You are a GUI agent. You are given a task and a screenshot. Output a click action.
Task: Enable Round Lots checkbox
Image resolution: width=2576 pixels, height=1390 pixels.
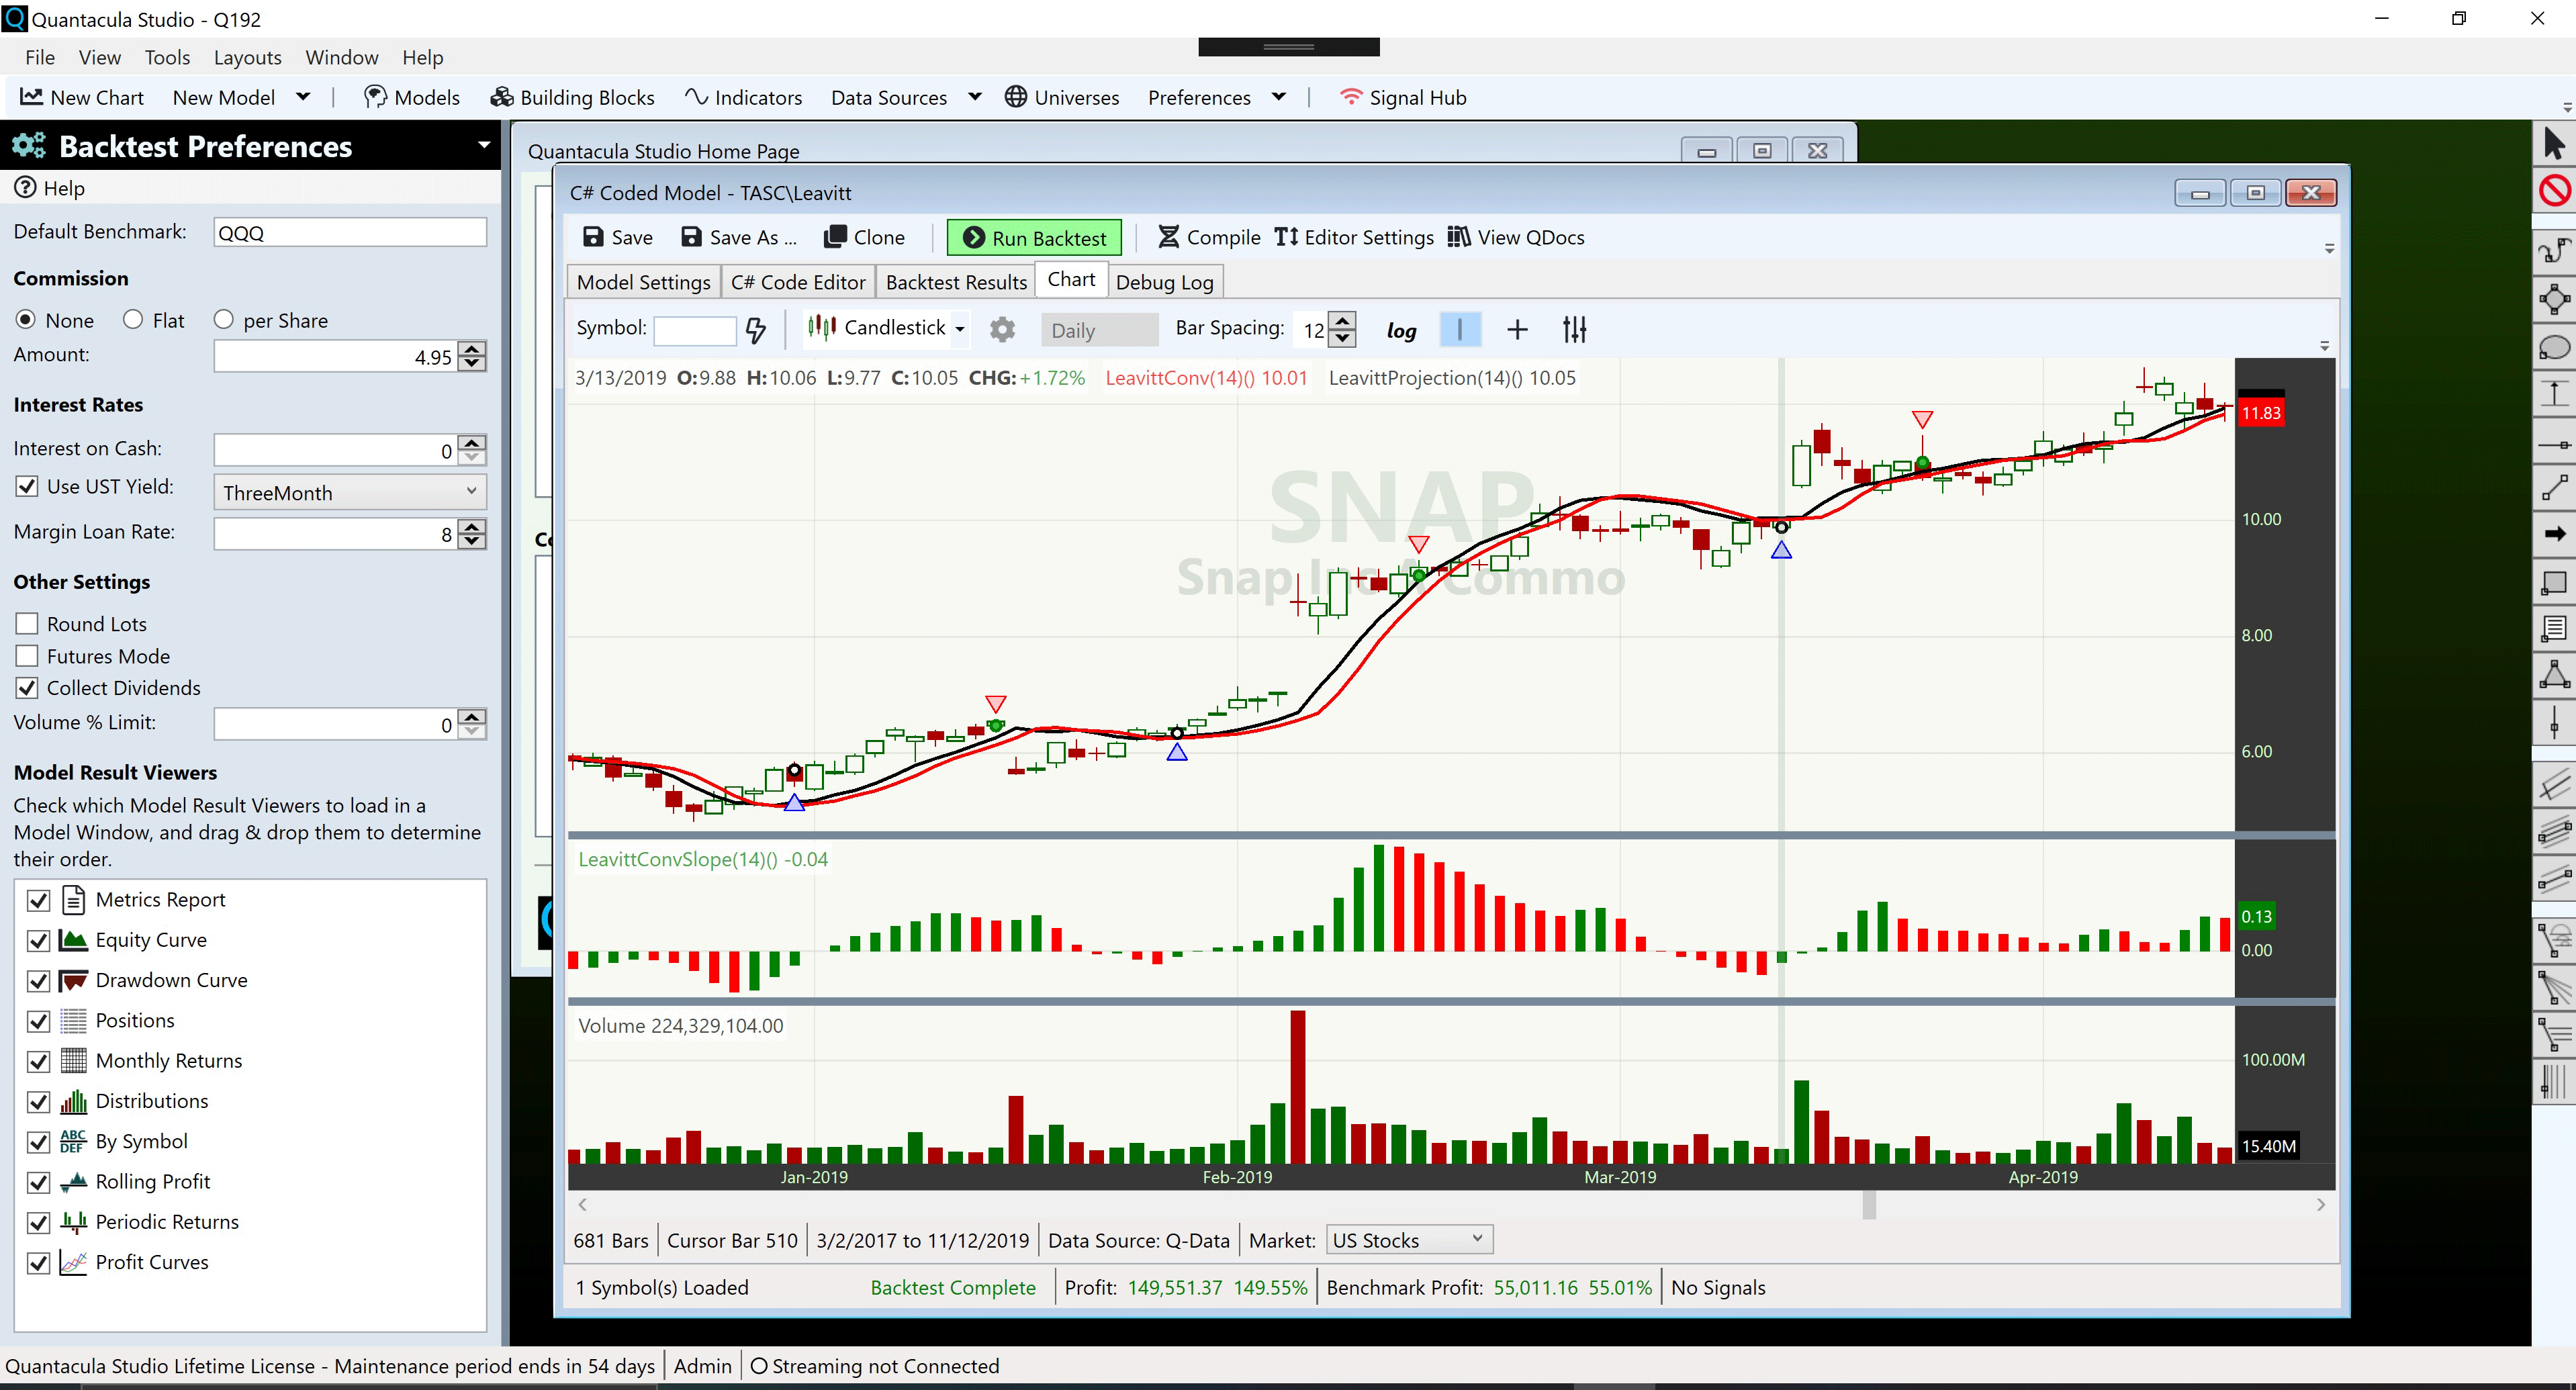tap(27, 624)
